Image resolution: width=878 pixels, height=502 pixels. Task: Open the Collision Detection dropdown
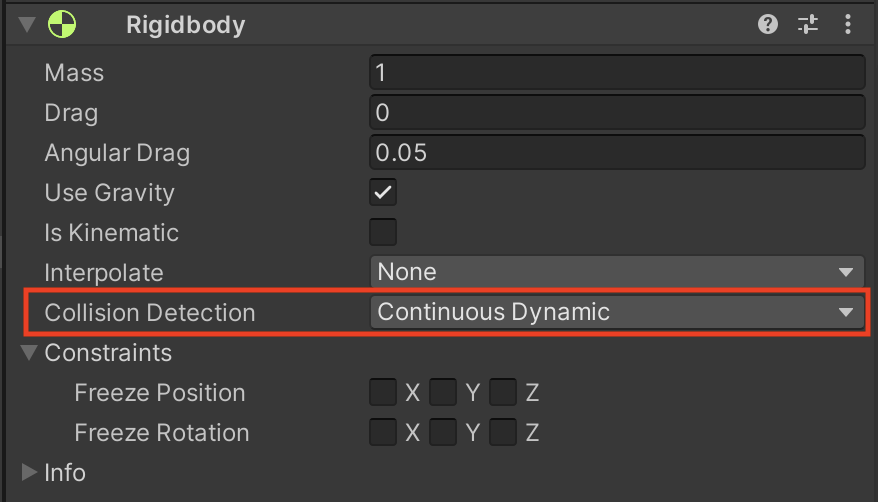coord(616,312)
